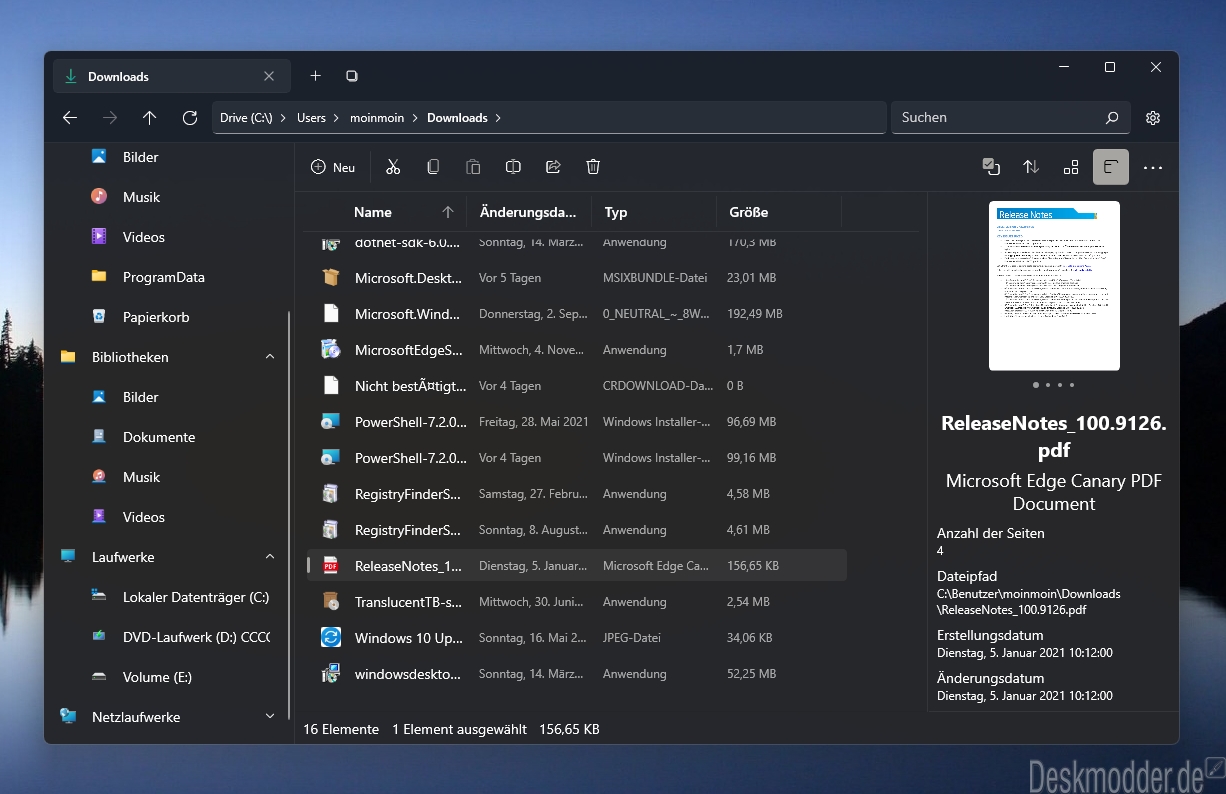
Task: Open the layout options icon
Action: [1071, 167]
